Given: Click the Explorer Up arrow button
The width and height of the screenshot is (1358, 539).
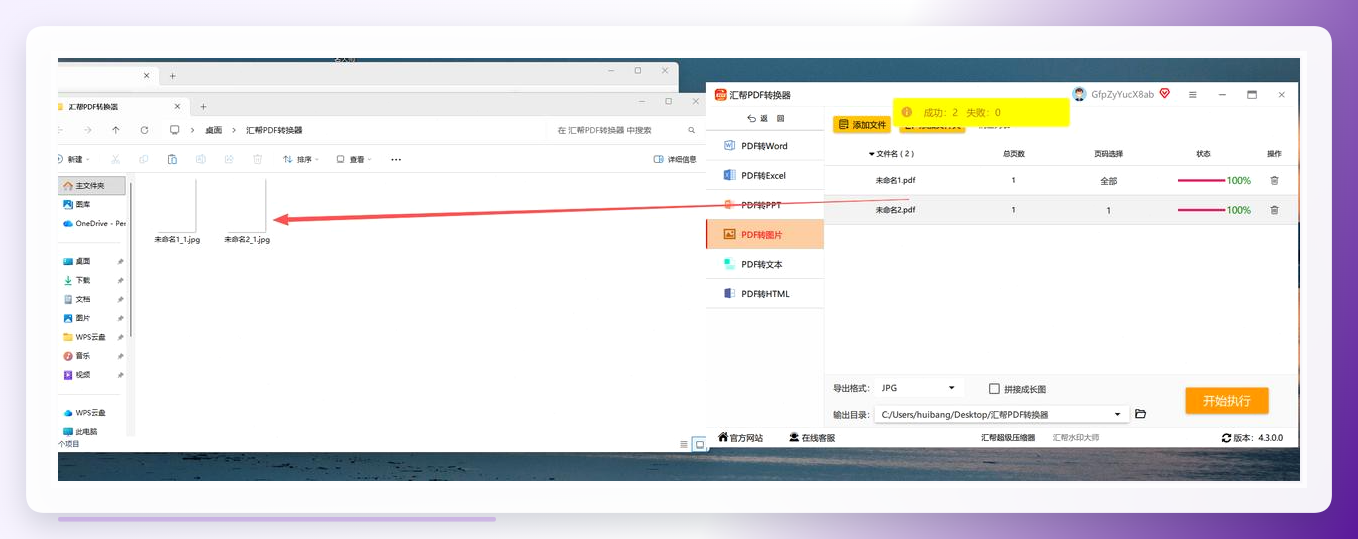Looking at the screenshot, I should click(x=116, y=130).
